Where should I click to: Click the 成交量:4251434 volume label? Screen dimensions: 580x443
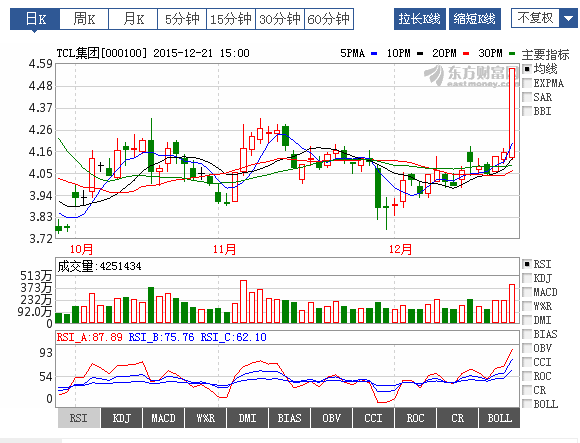pos(99,266)
